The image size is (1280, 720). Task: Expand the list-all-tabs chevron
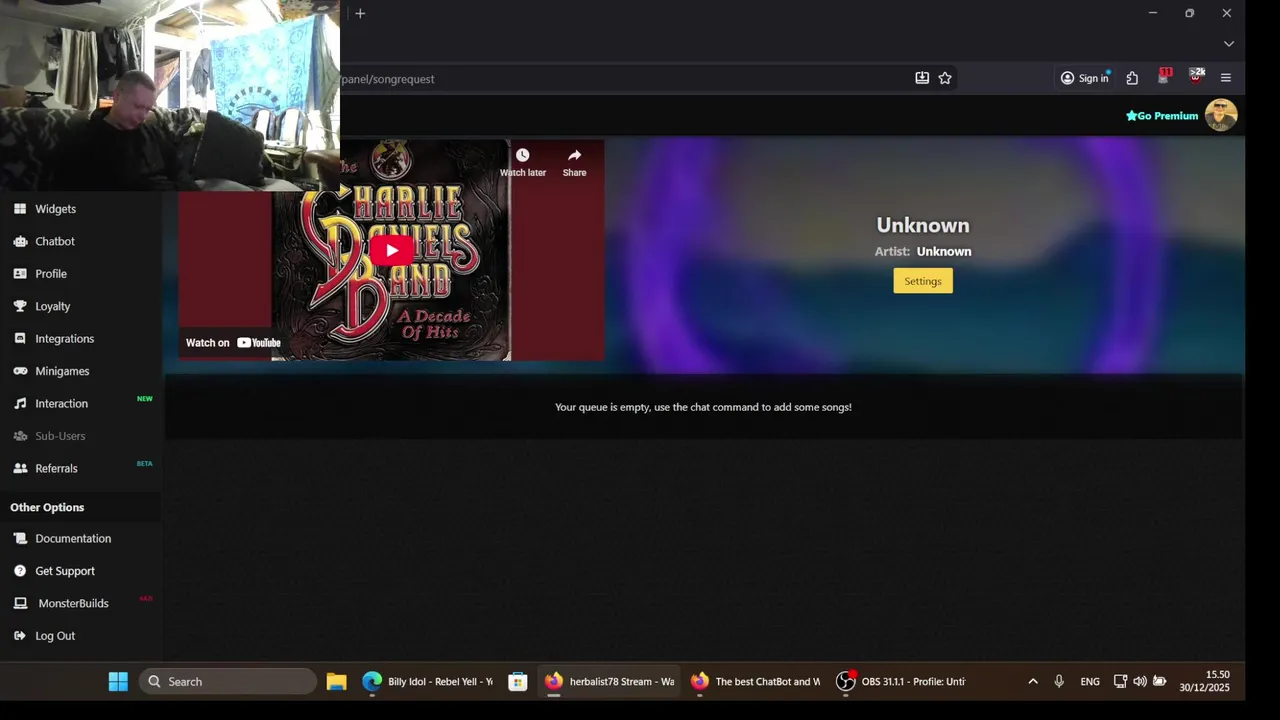click(1229, 44)
